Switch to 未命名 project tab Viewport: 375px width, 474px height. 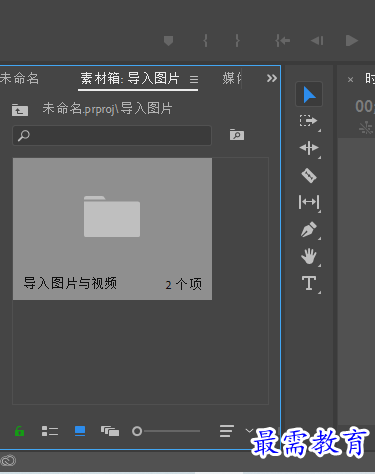[x=19, y=79]
